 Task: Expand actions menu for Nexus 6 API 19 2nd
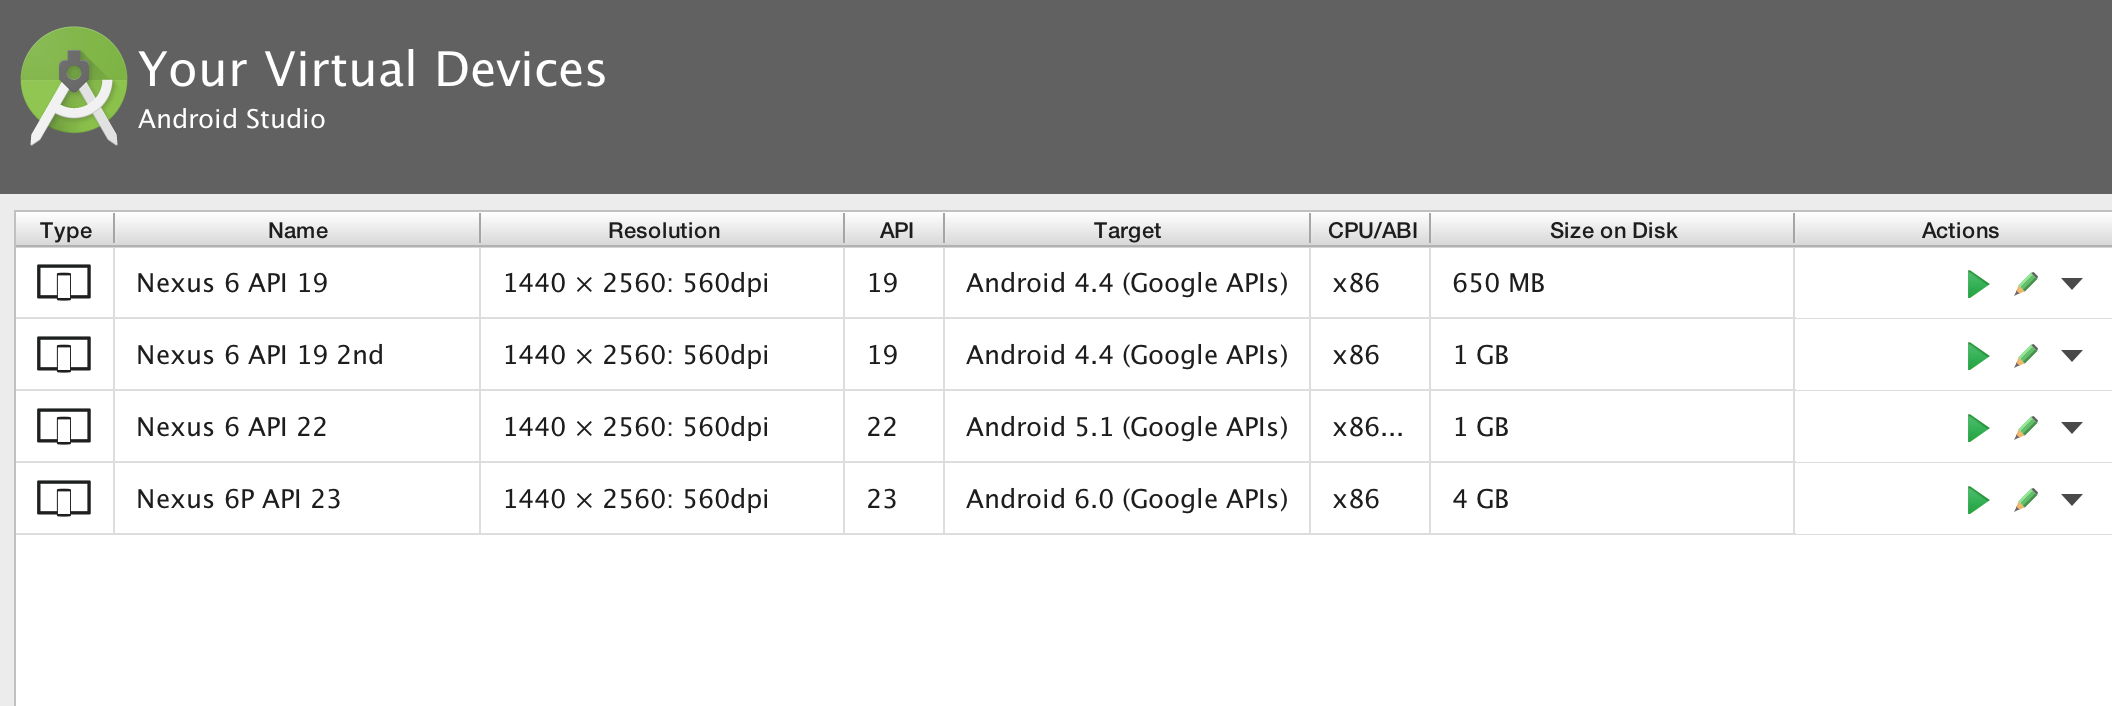coord(2072,356)
